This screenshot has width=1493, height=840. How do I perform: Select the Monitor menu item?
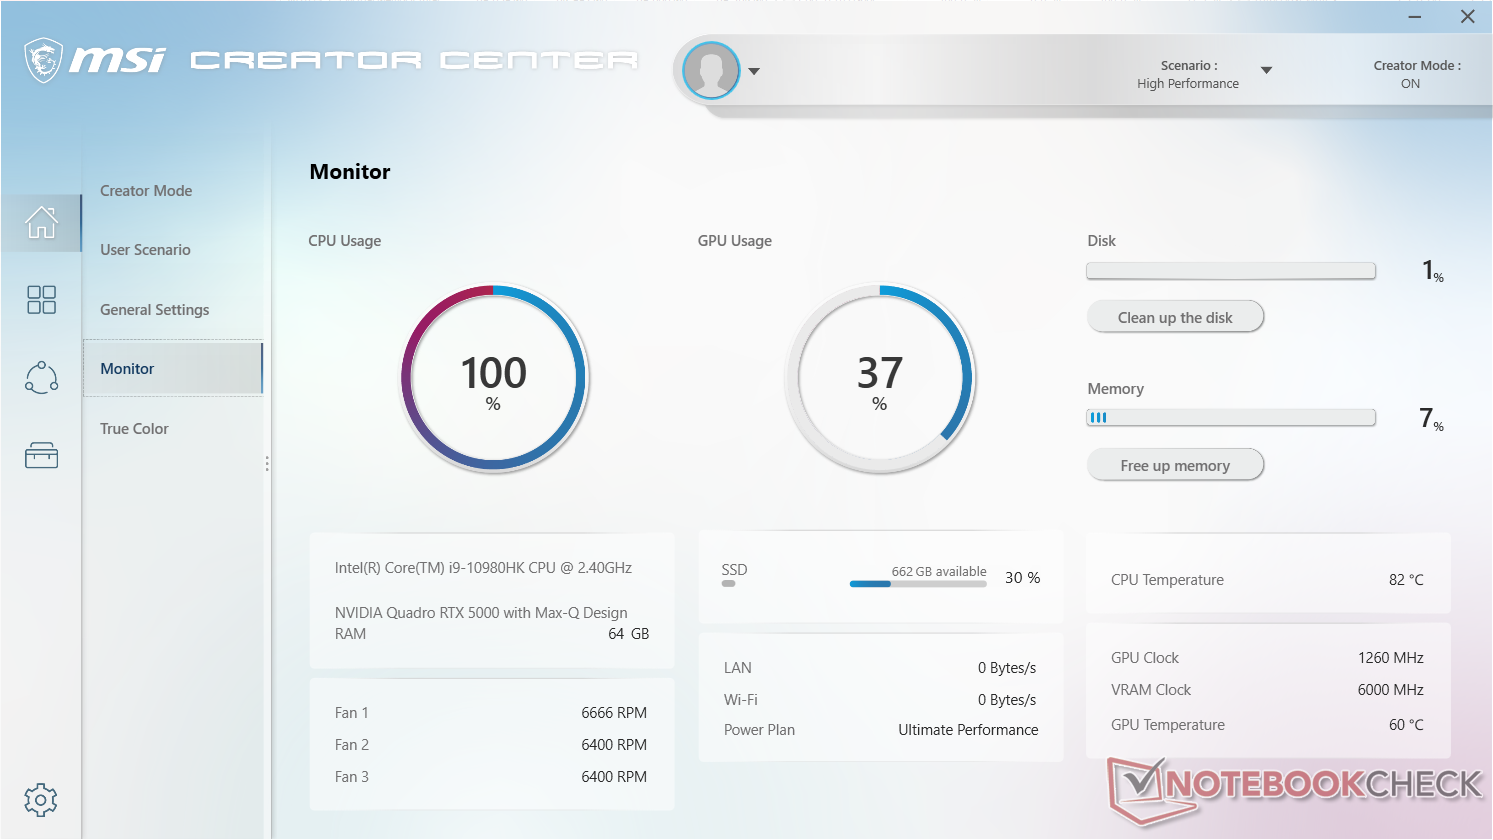(x=172, y=369)
